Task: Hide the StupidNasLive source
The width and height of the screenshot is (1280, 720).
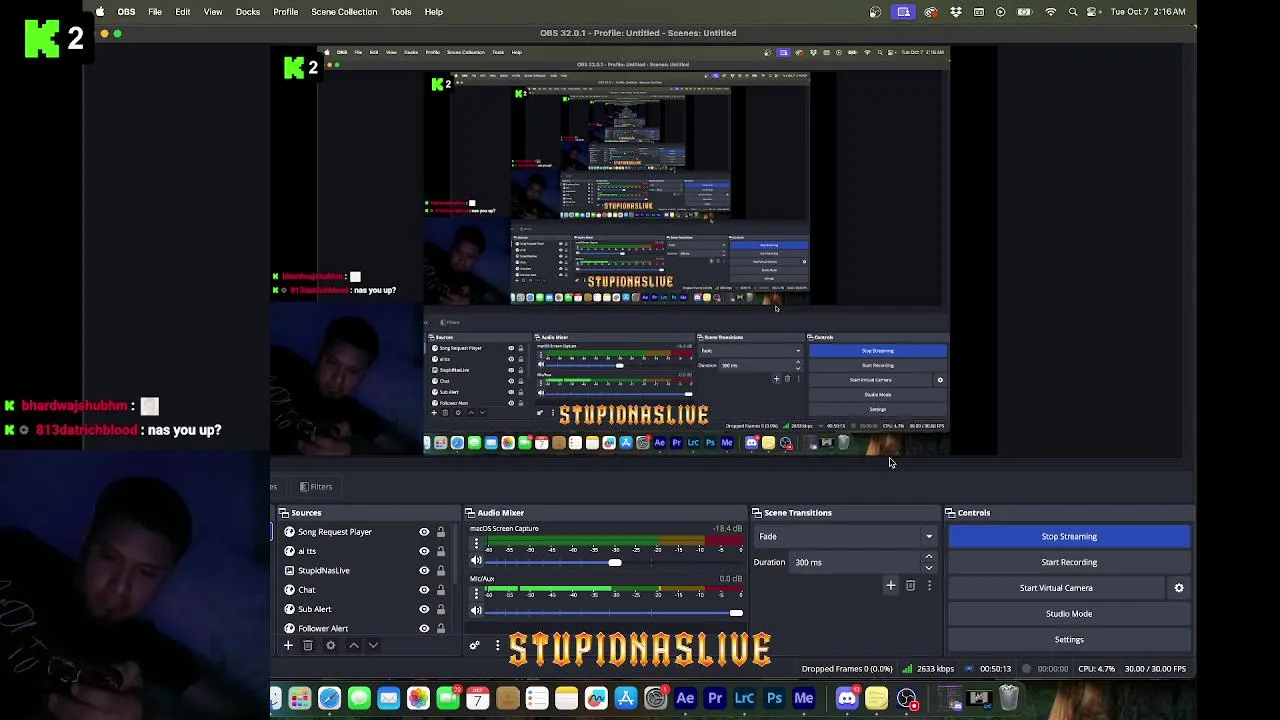Action: pyautogui.click(x=424, y=570)
